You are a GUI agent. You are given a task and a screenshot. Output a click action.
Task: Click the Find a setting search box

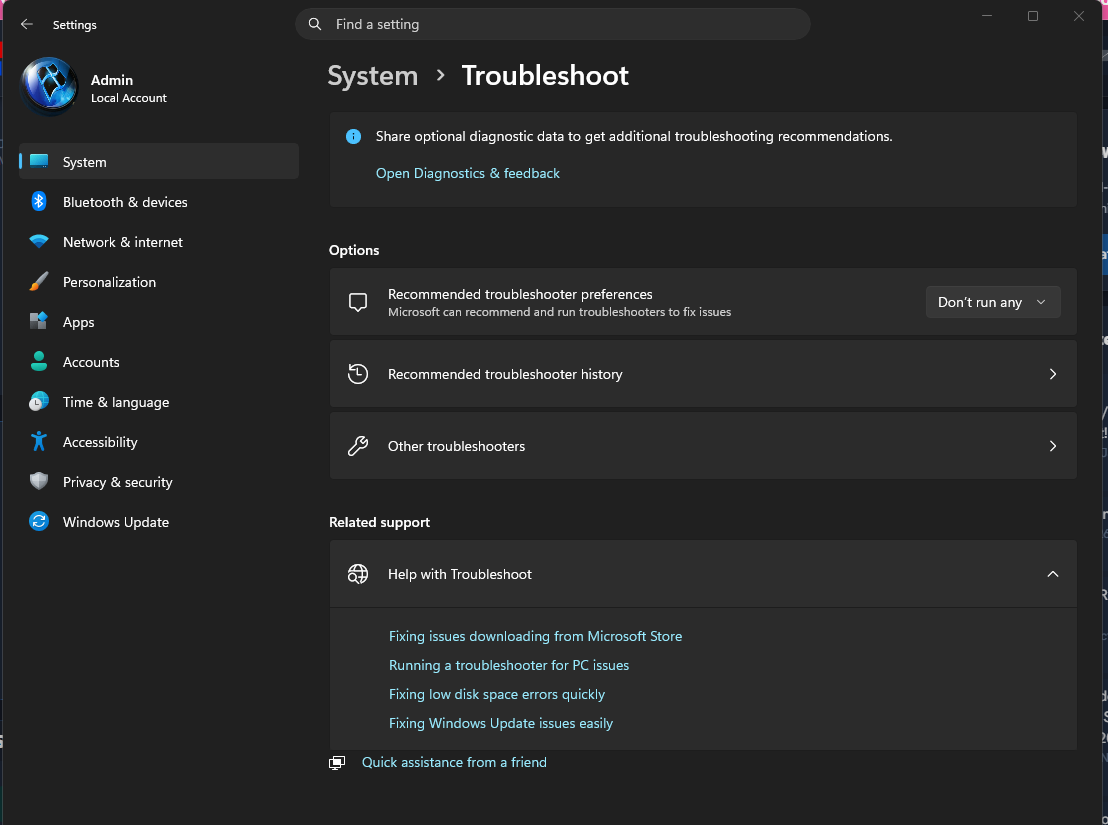point(553,24)
